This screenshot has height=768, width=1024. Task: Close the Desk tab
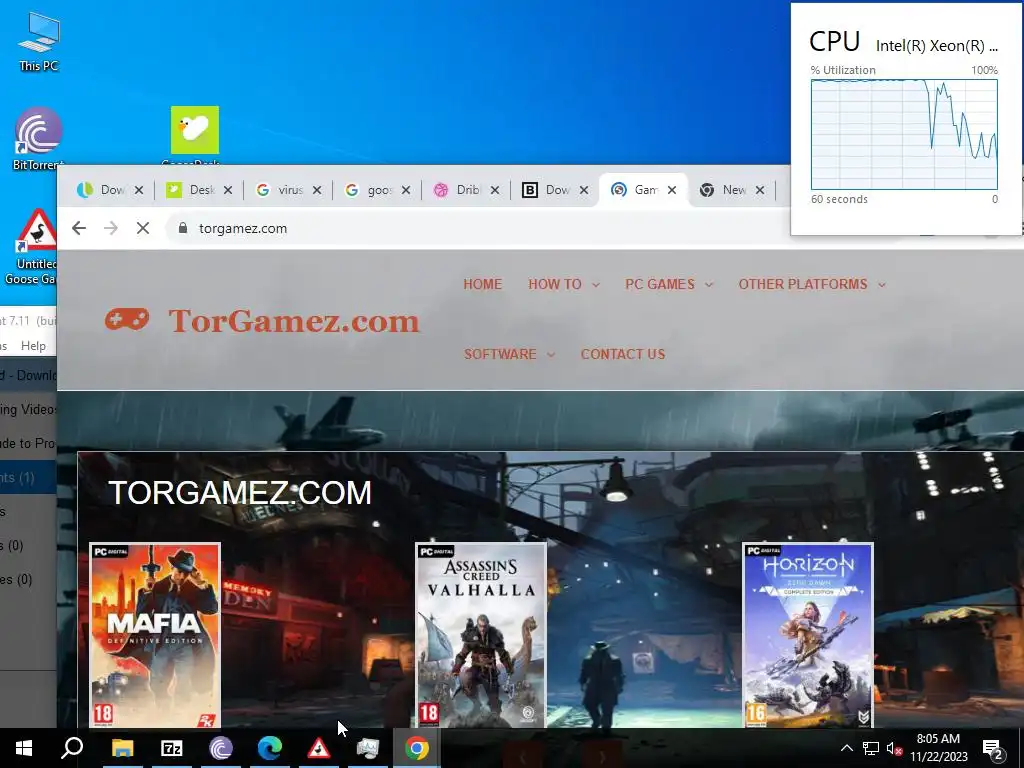click(x=227, y=190)
